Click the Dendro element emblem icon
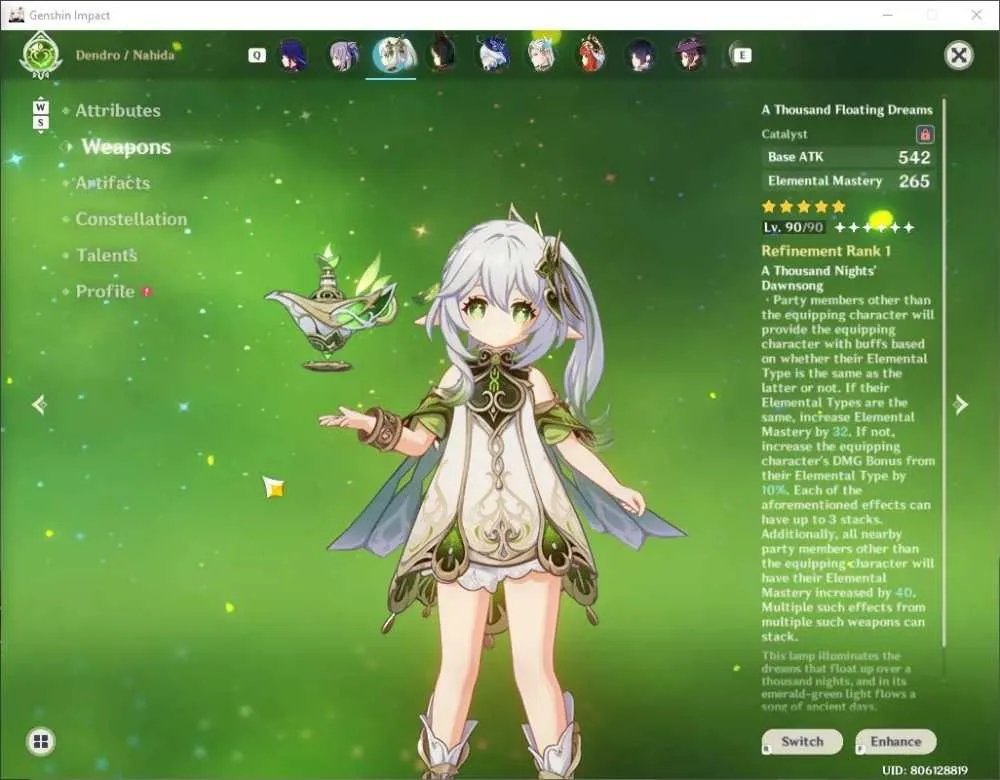The image size is (1000, 780). pyautogui.click(x=41, y=55)
